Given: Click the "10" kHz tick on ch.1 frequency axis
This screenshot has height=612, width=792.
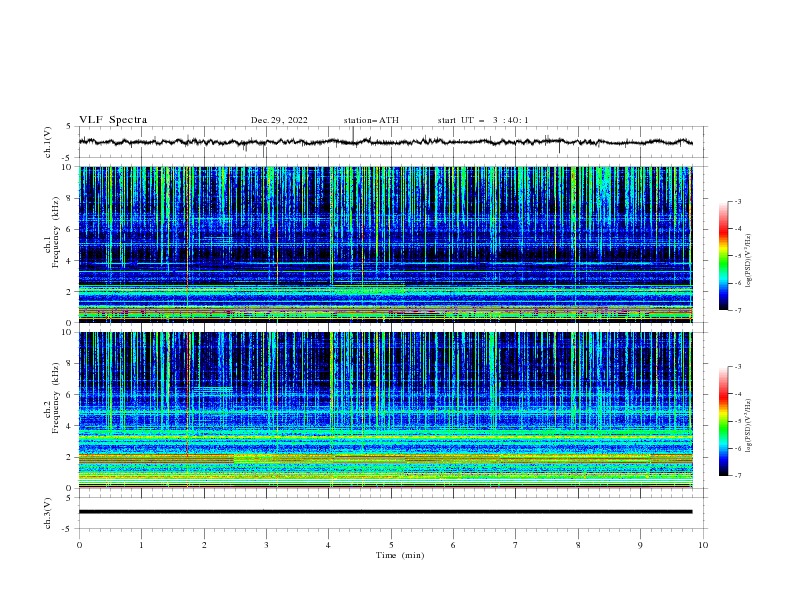Looking at the screenshot, I should [68, 167].
